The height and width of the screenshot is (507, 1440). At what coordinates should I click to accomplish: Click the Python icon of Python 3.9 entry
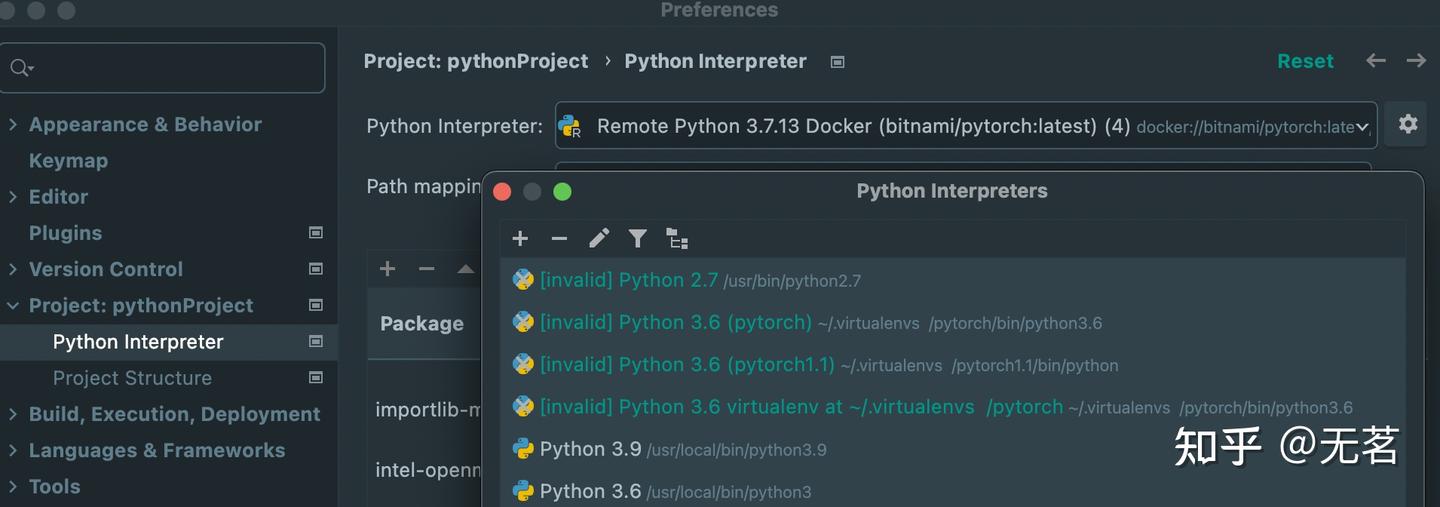click(x=523, y=449)
